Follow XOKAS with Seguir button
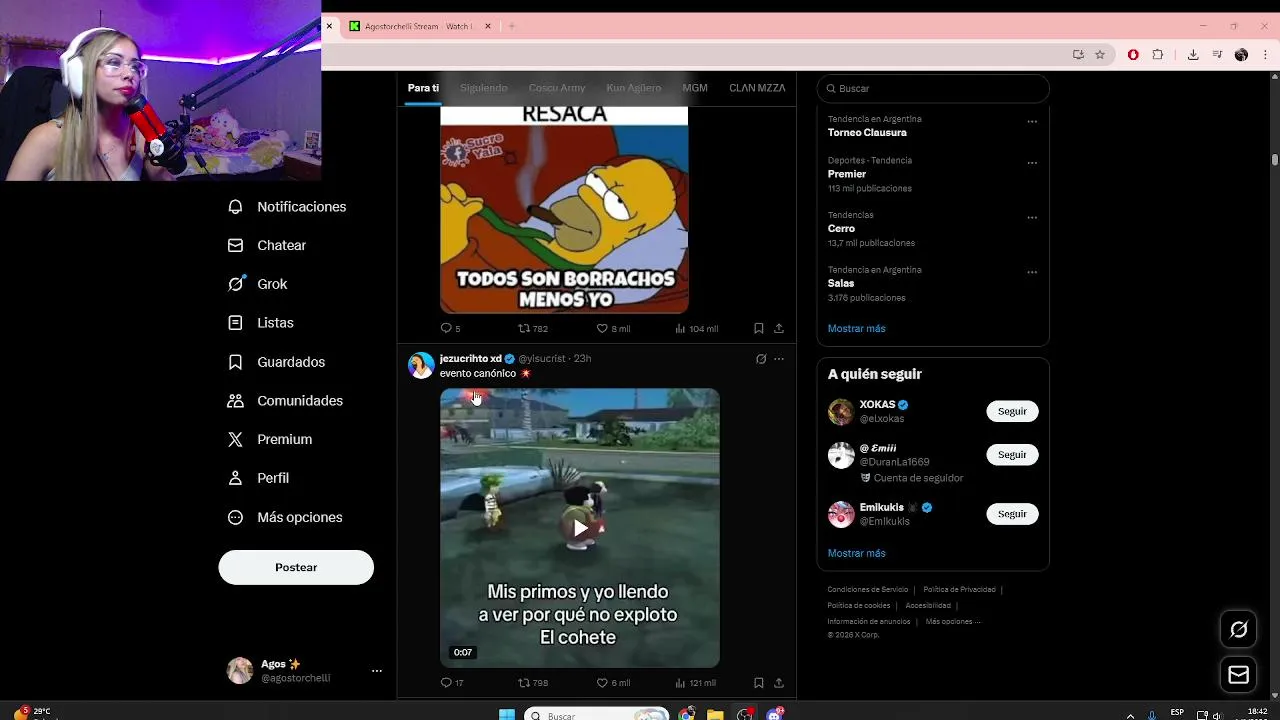1280x720 pixels. (x=1012, y=411)
